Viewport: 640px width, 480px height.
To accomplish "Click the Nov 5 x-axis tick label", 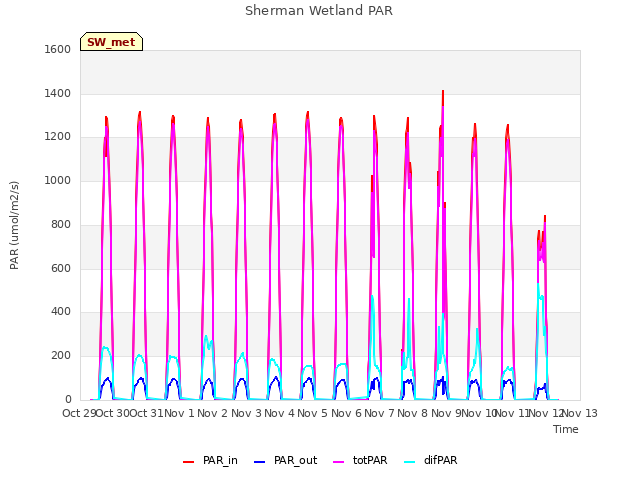I will click(x=313, y=413).
